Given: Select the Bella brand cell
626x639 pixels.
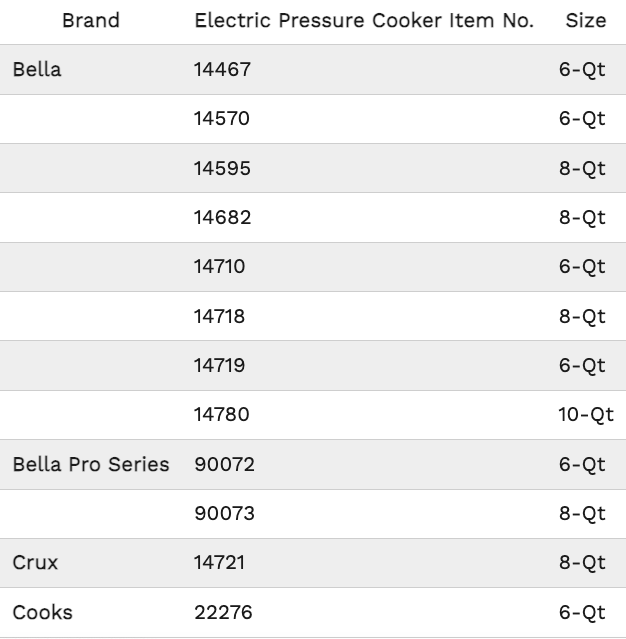Looking at the screenshot, I should pos(37,69).
